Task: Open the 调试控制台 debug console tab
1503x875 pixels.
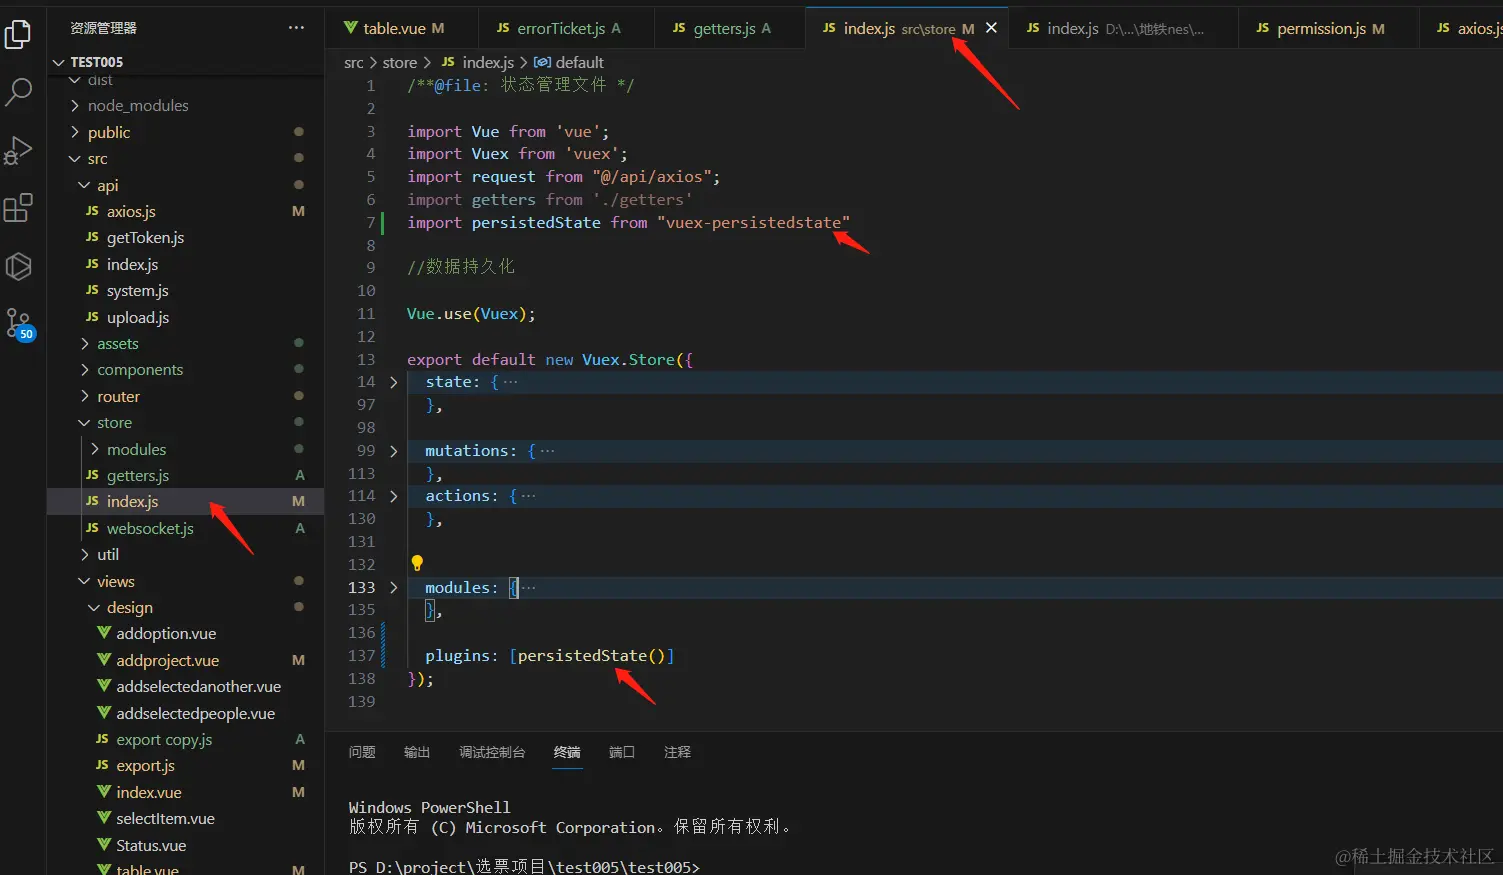Action: (492, 752)
